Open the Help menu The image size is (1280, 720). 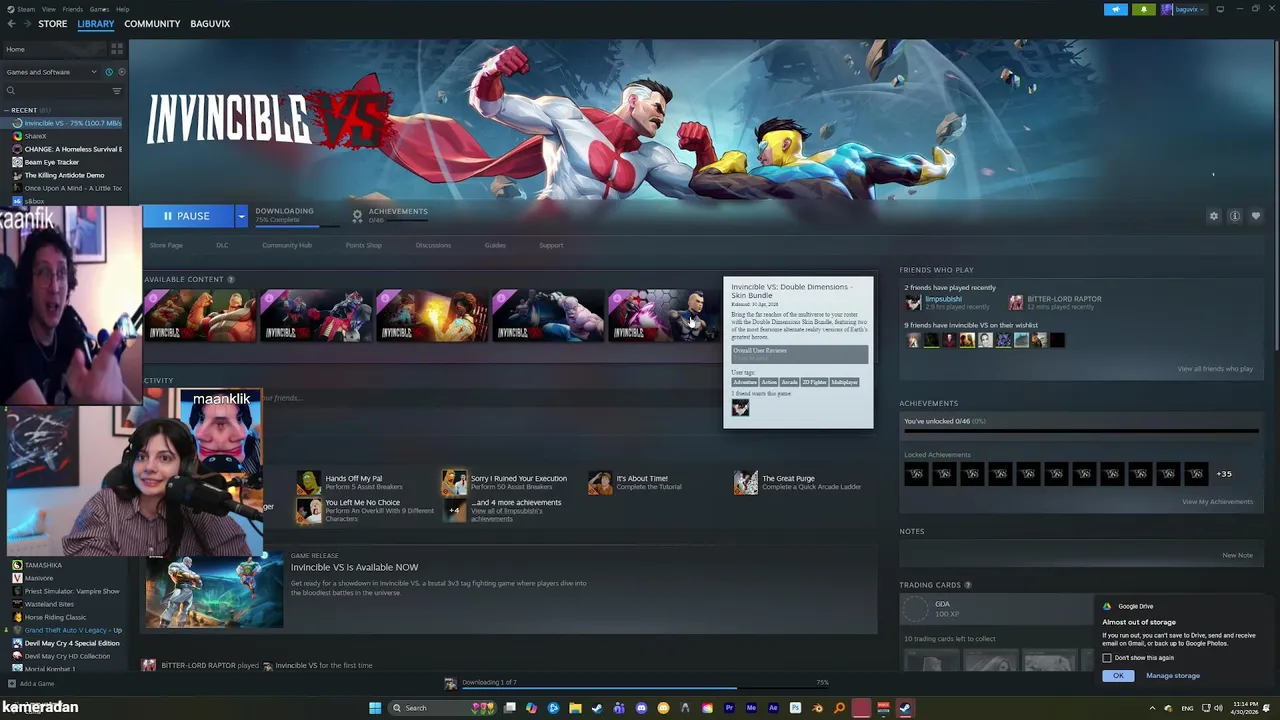(x=122, y=9)
